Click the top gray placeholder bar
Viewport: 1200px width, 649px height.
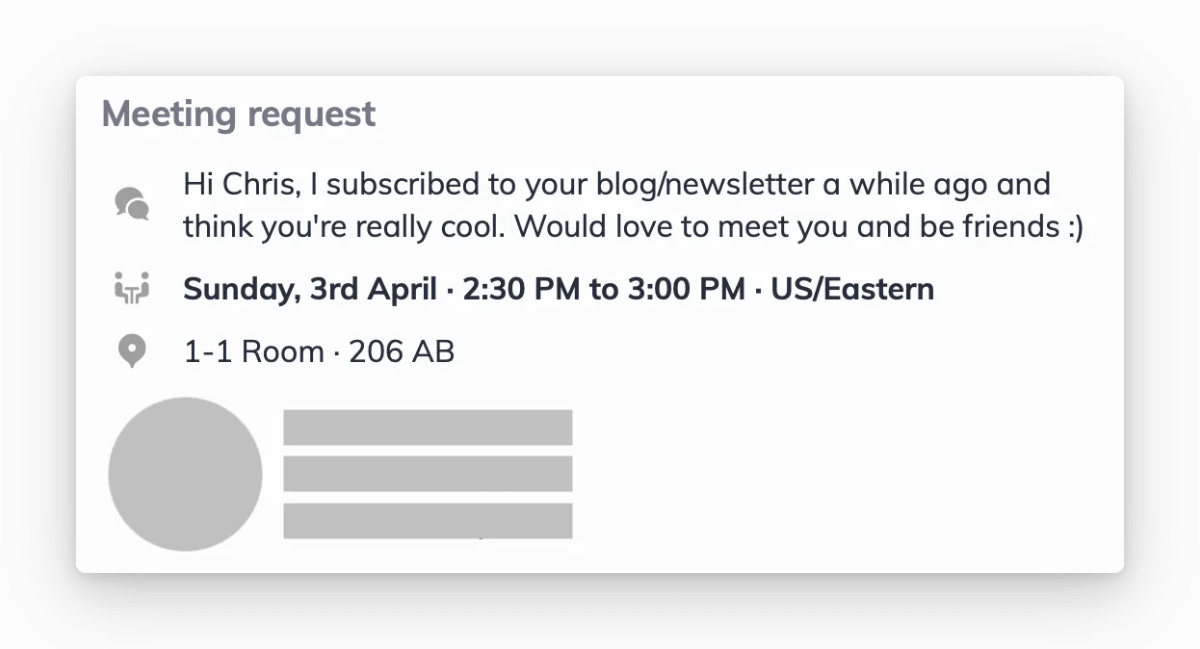point(428,427)
